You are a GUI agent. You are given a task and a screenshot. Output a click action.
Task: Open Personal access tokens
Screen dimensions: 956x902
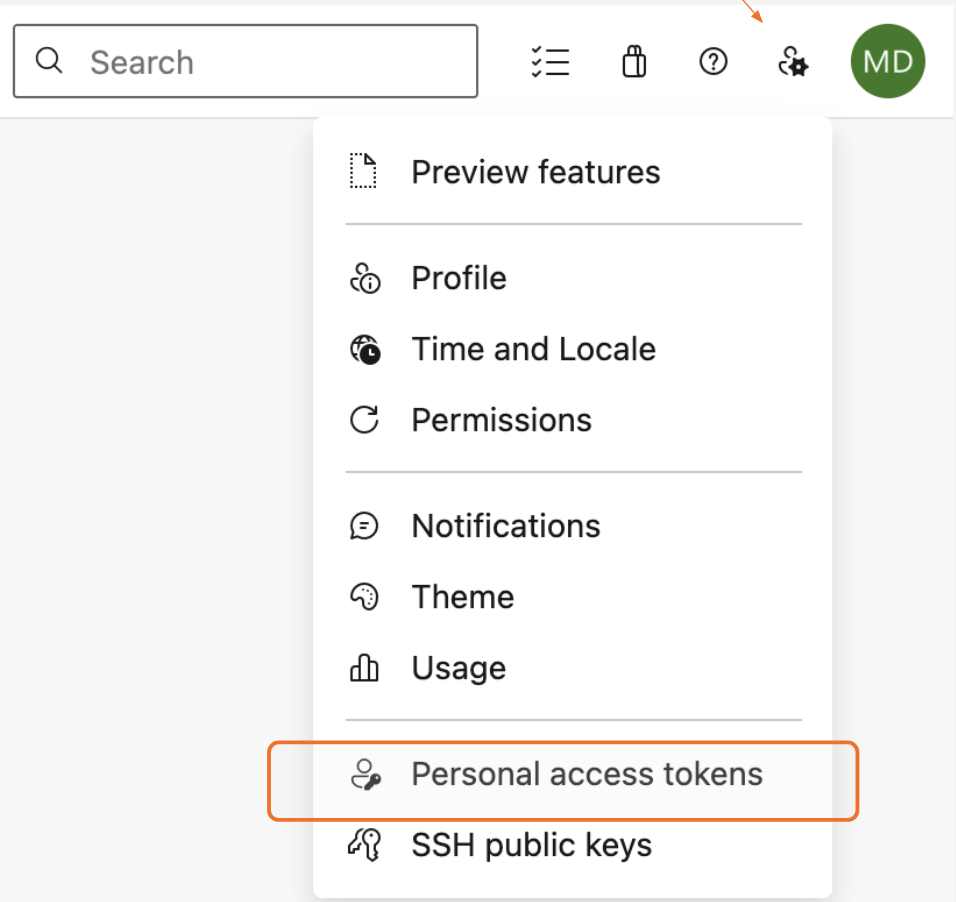click(586, 774)
